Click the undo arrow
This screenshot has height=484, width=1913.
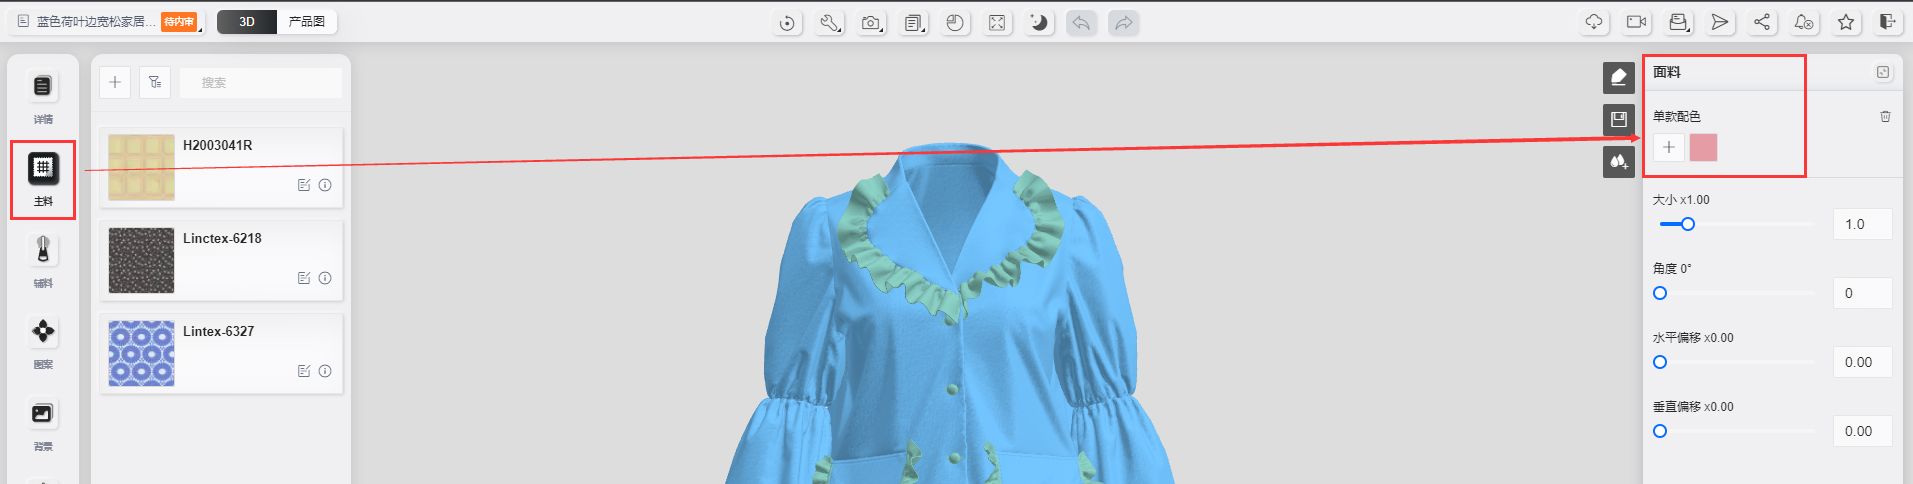click(1081, 23)
